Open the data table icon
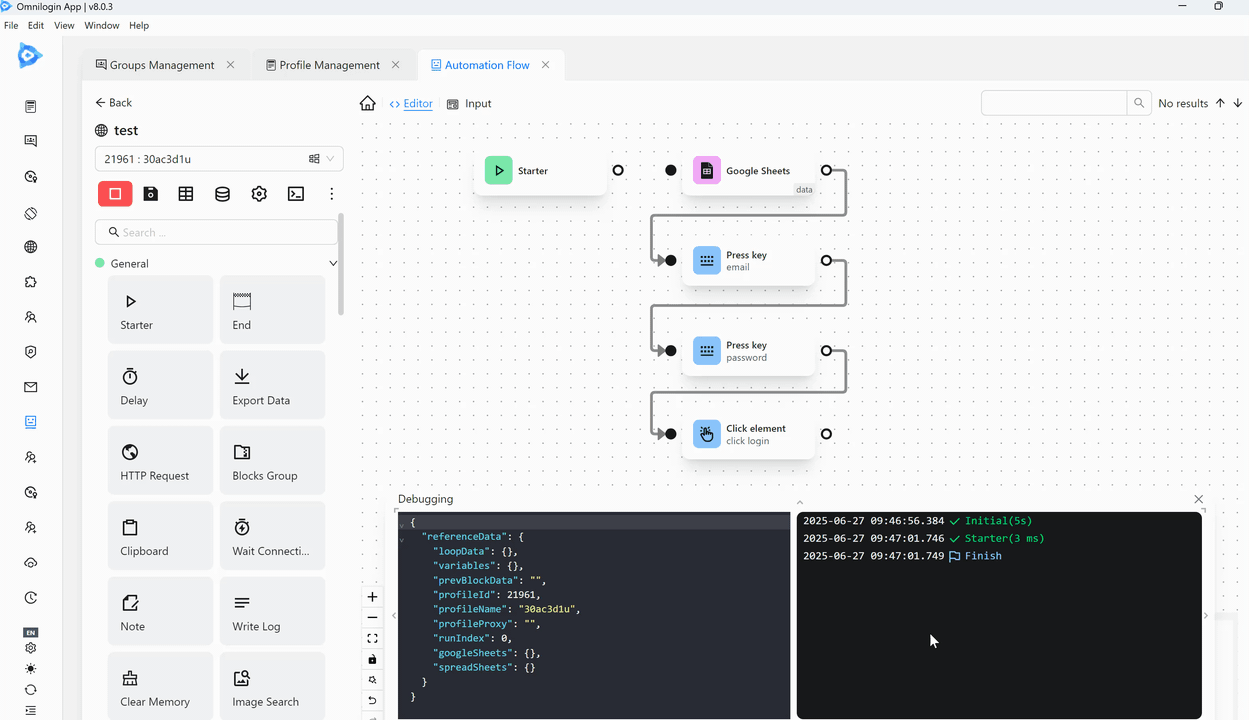 point(186,194)
